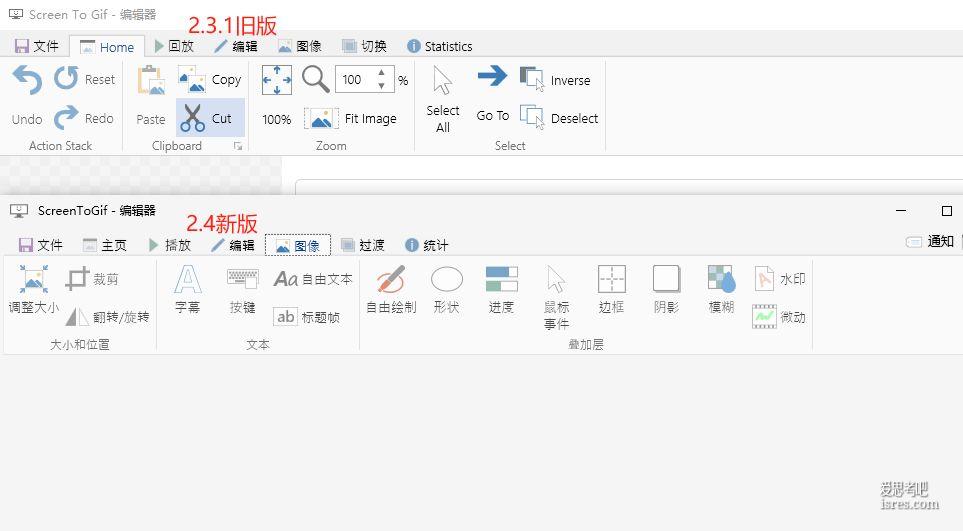The height and width of the screenshot is (531, 963).
Task: Click the Fit Image icon
Action: (321, 118)
